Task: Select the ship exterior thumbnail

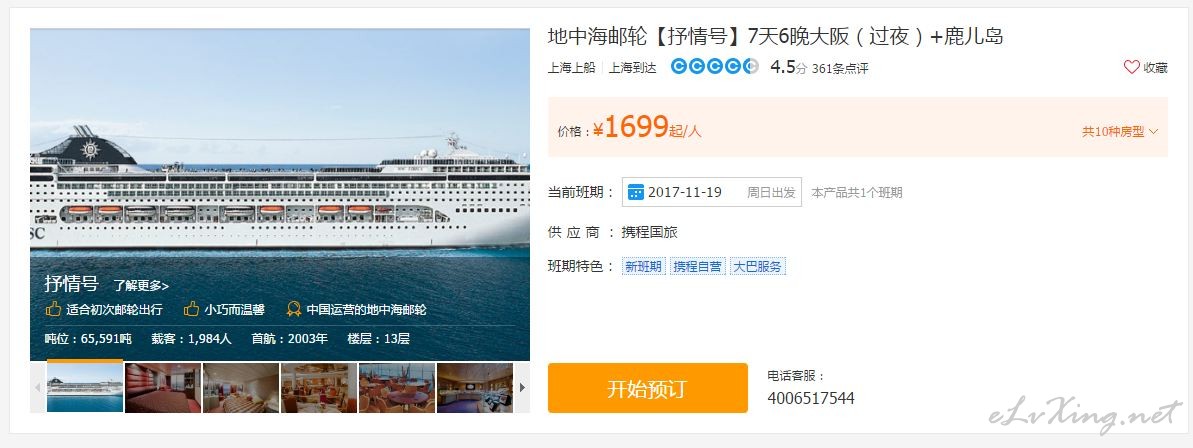Action: pos(84,387)
